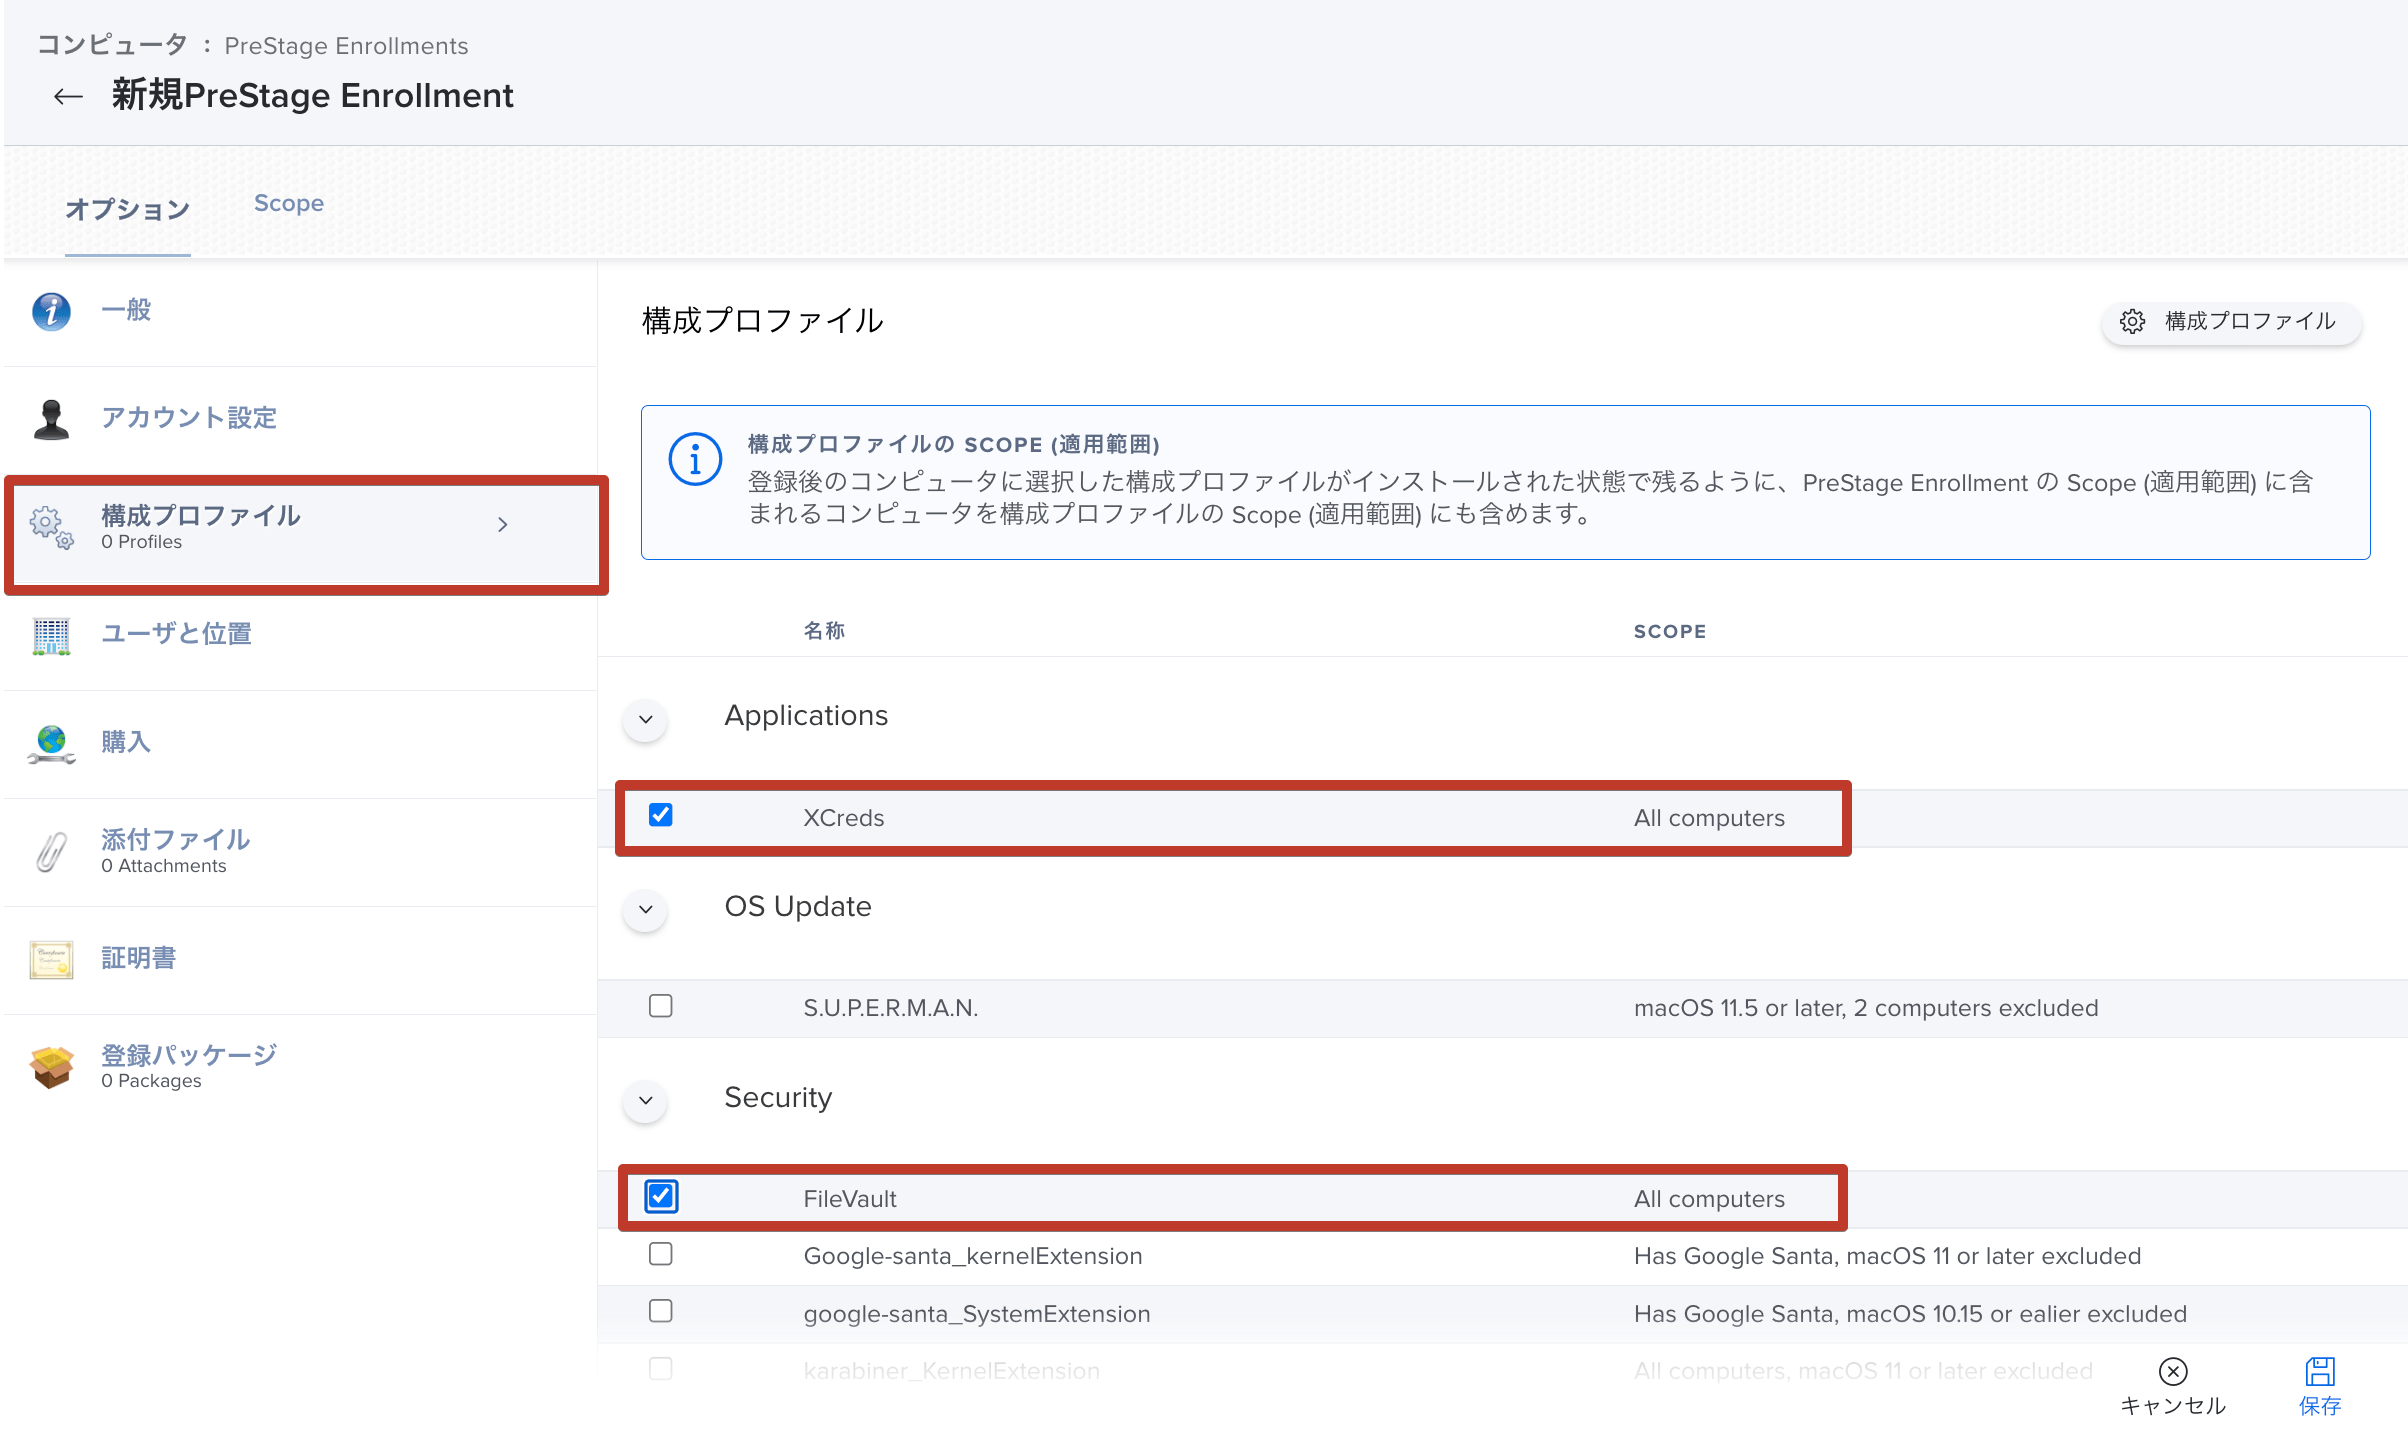Click the person icon for アカウント設定
2408x1438 pixels.
point(51,419)
